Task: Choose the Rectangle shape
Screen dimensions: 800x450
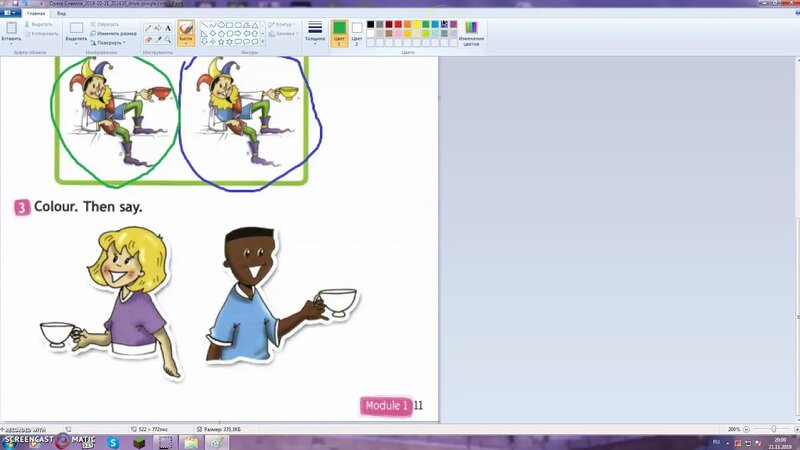Action: coord(230,25)
